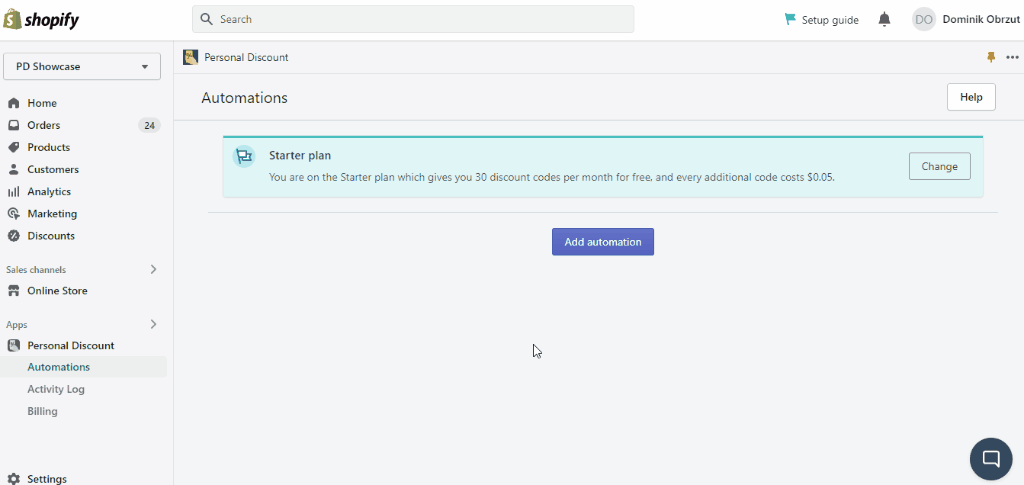1024x485 pixels.
Task: Click the Analytics bar chart icon
Action: (x=13, y=192)
